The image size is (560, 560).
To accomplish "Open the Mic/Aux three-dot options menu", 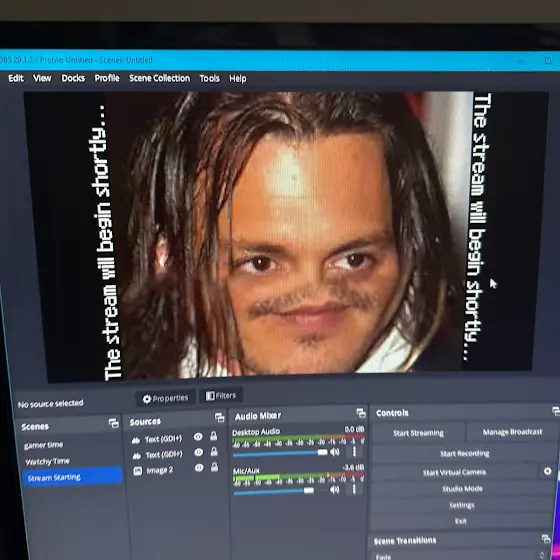I will tap(354, 489).
